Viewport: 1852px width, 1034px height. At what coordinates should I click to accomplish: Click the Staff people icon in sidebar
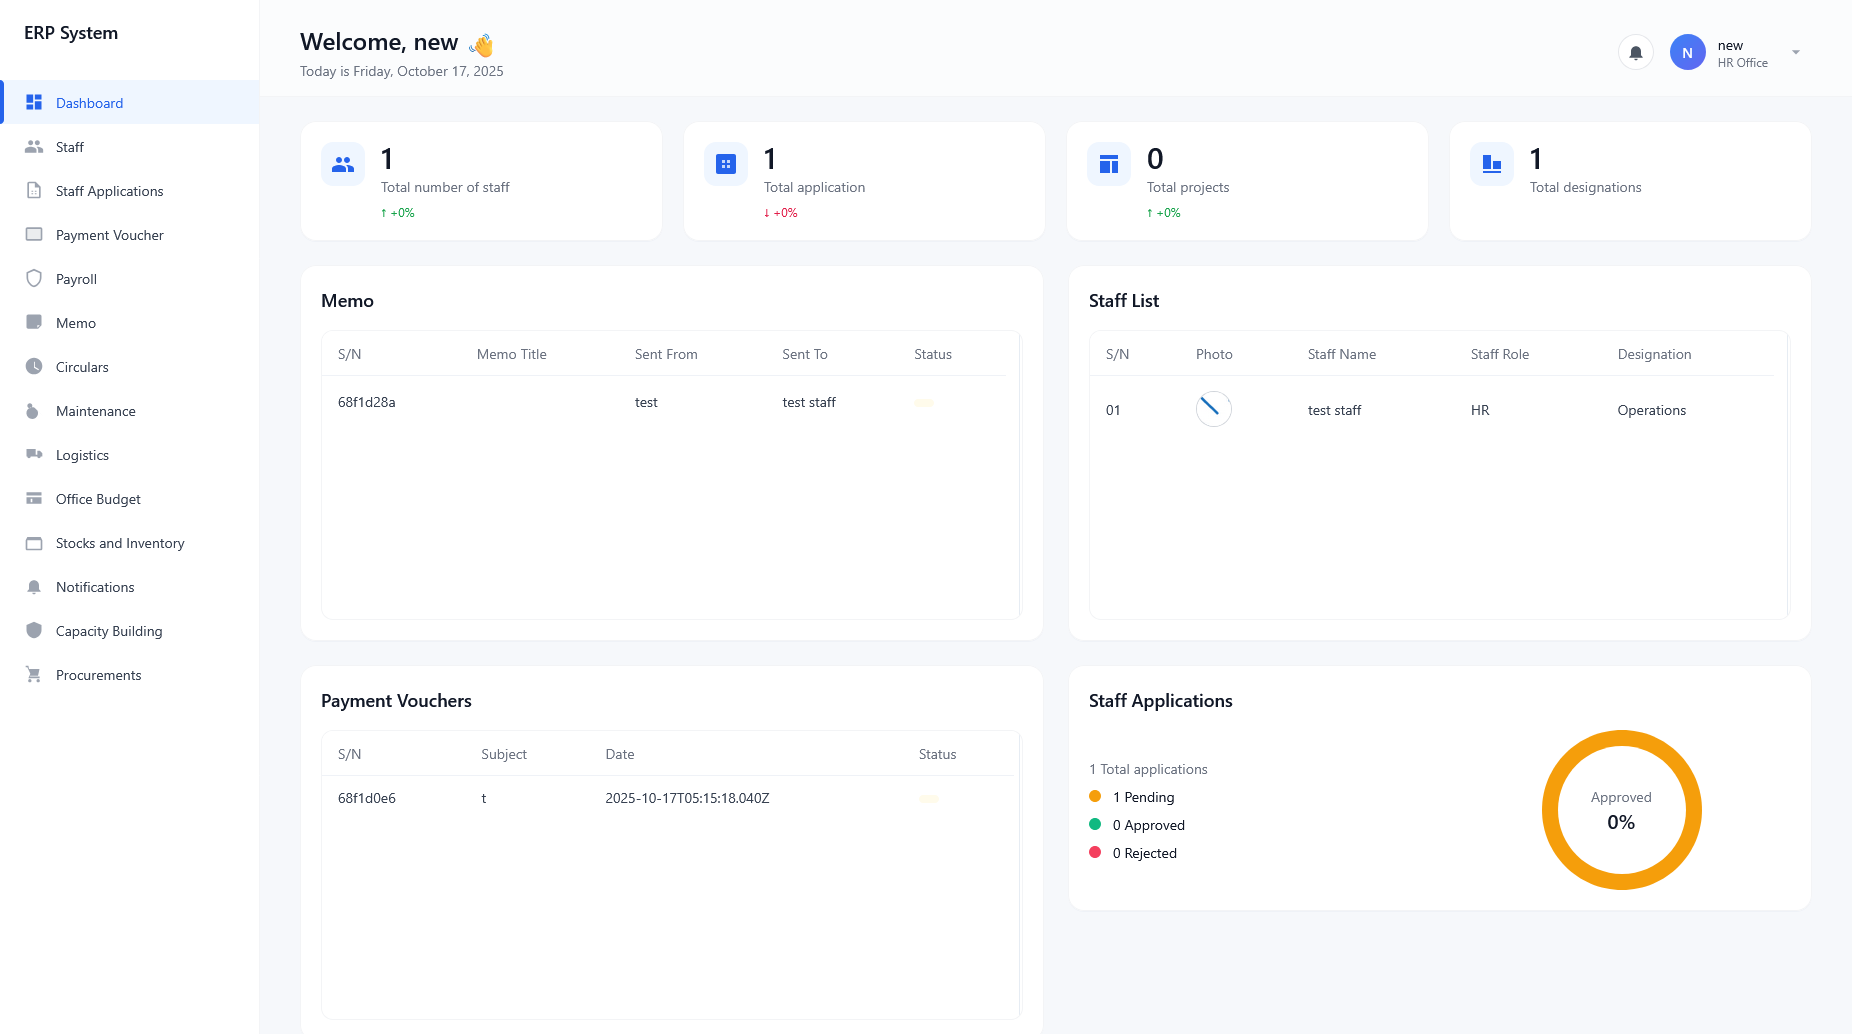pyautogui.click(x=34, y=146)
